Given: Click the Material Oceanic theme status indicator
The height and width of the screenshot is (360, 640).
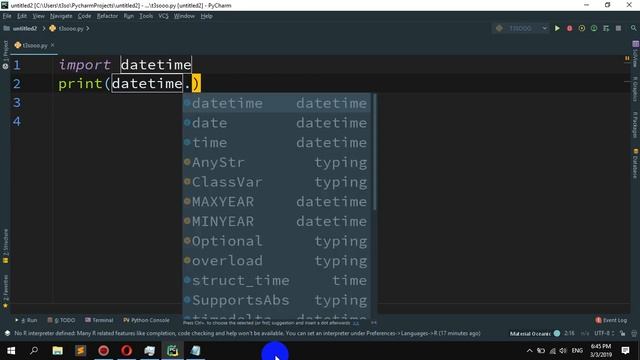Looking at the screenshot, I should coord(534,333).
